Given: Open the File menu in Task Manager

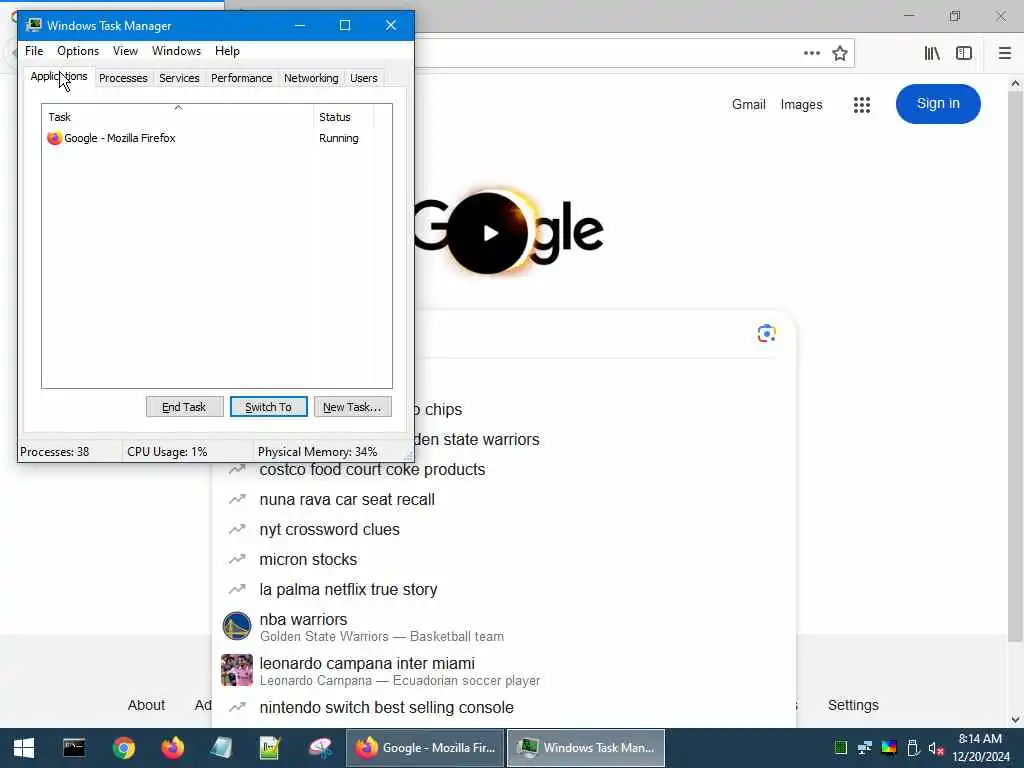Looking at the screenshot, I should coord(34,51).
